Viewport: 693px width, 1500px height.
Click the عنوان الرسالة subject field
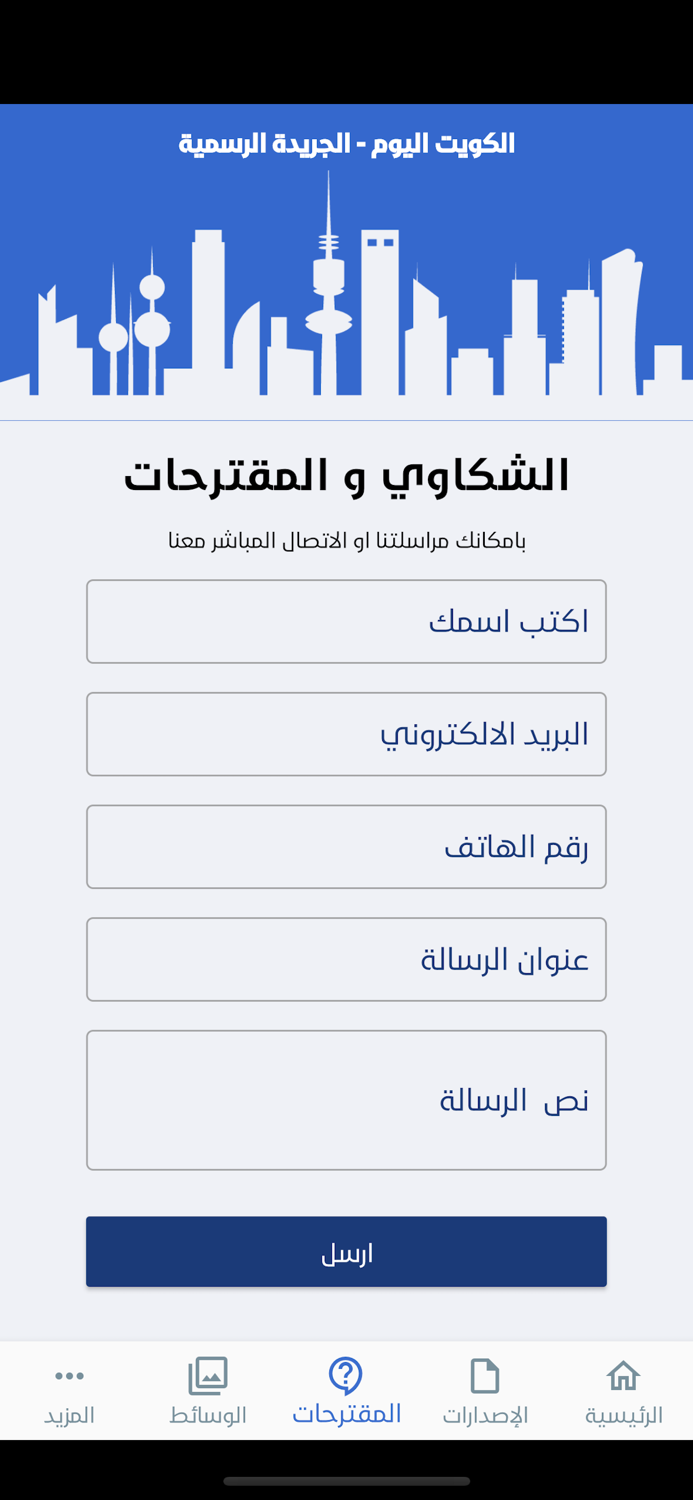pyautogui.click(x=346, y=959)
